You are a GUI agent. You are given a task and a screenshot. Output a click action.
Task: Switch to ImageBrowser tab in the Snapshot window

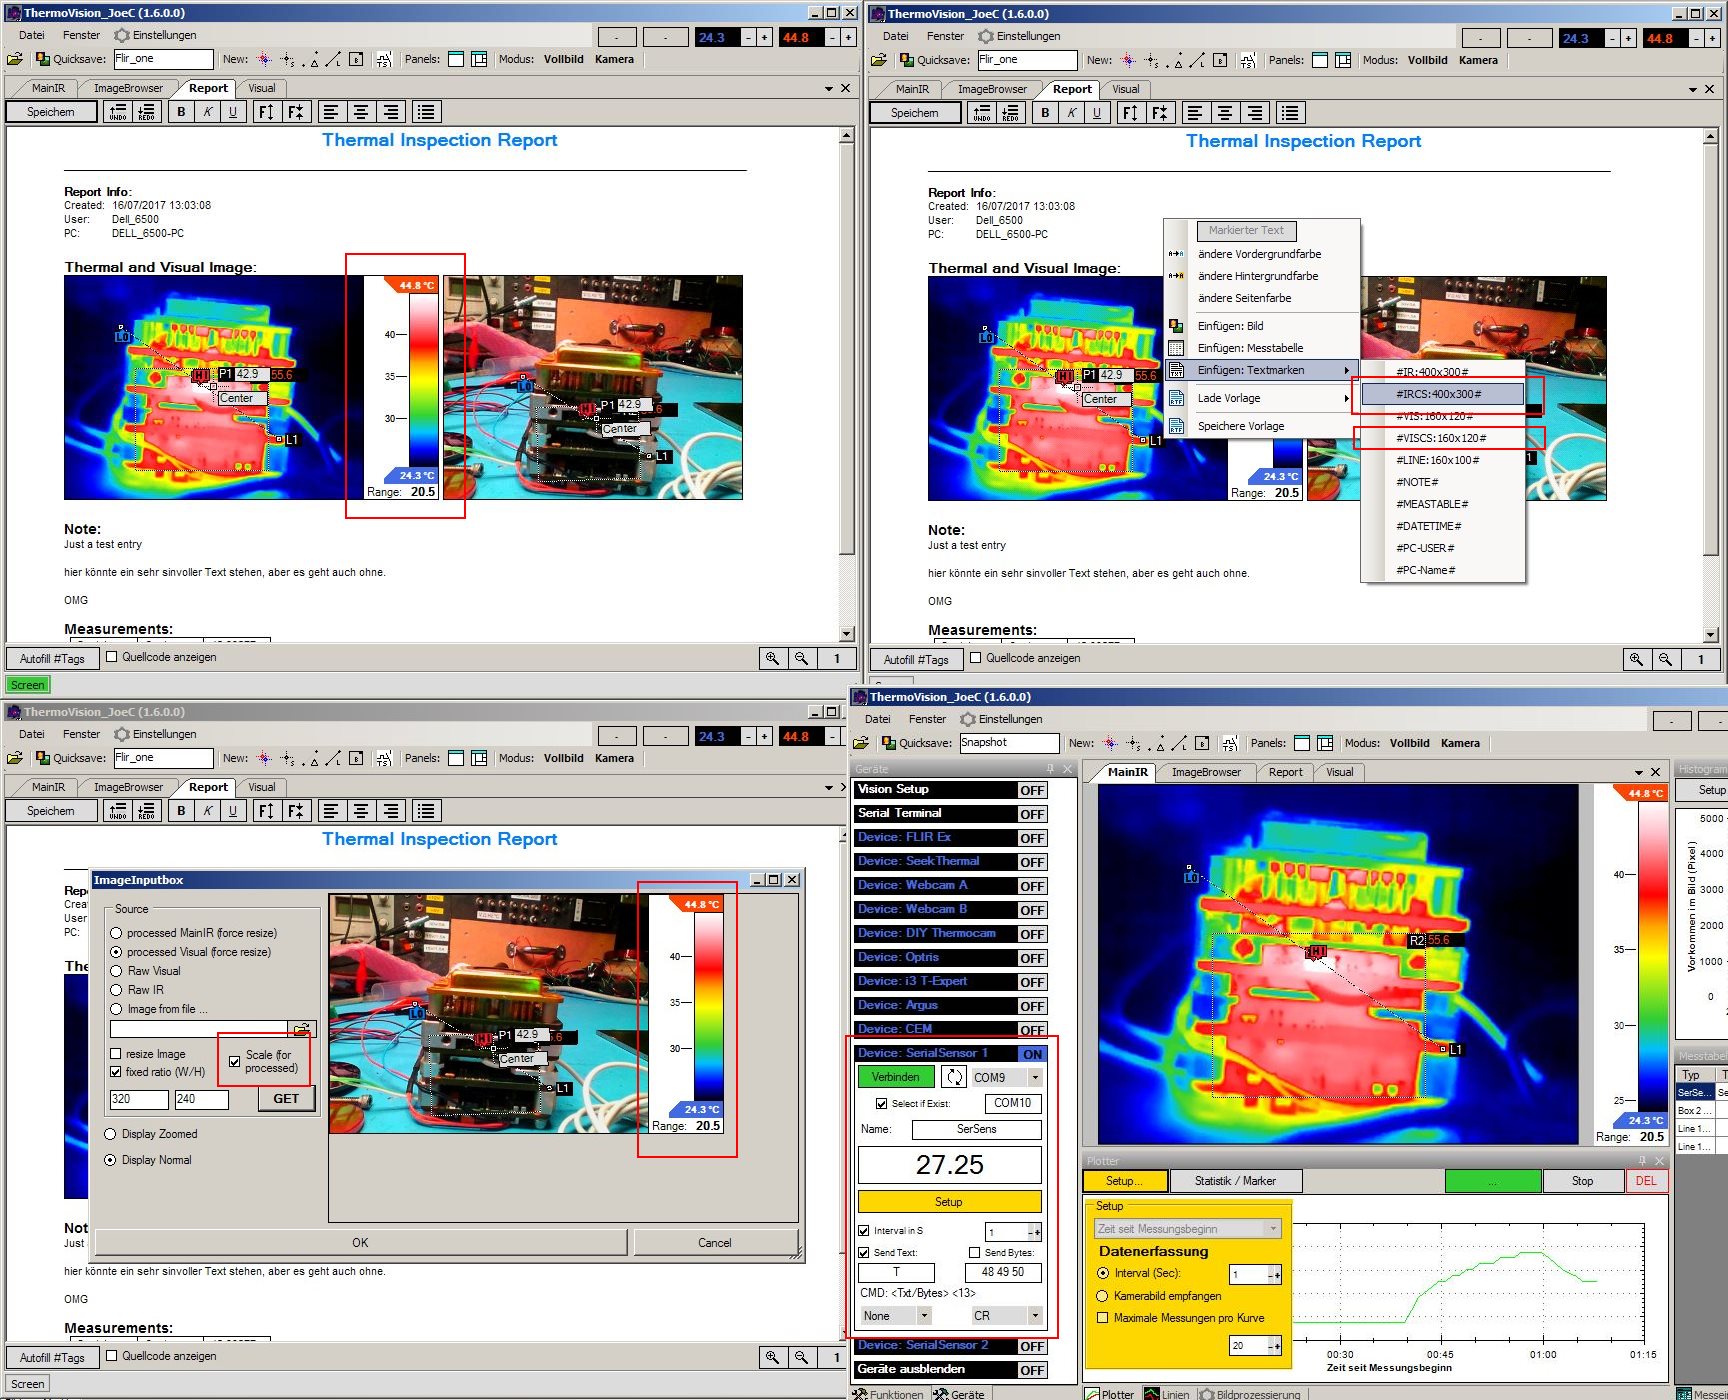[x=1206, y=772]
